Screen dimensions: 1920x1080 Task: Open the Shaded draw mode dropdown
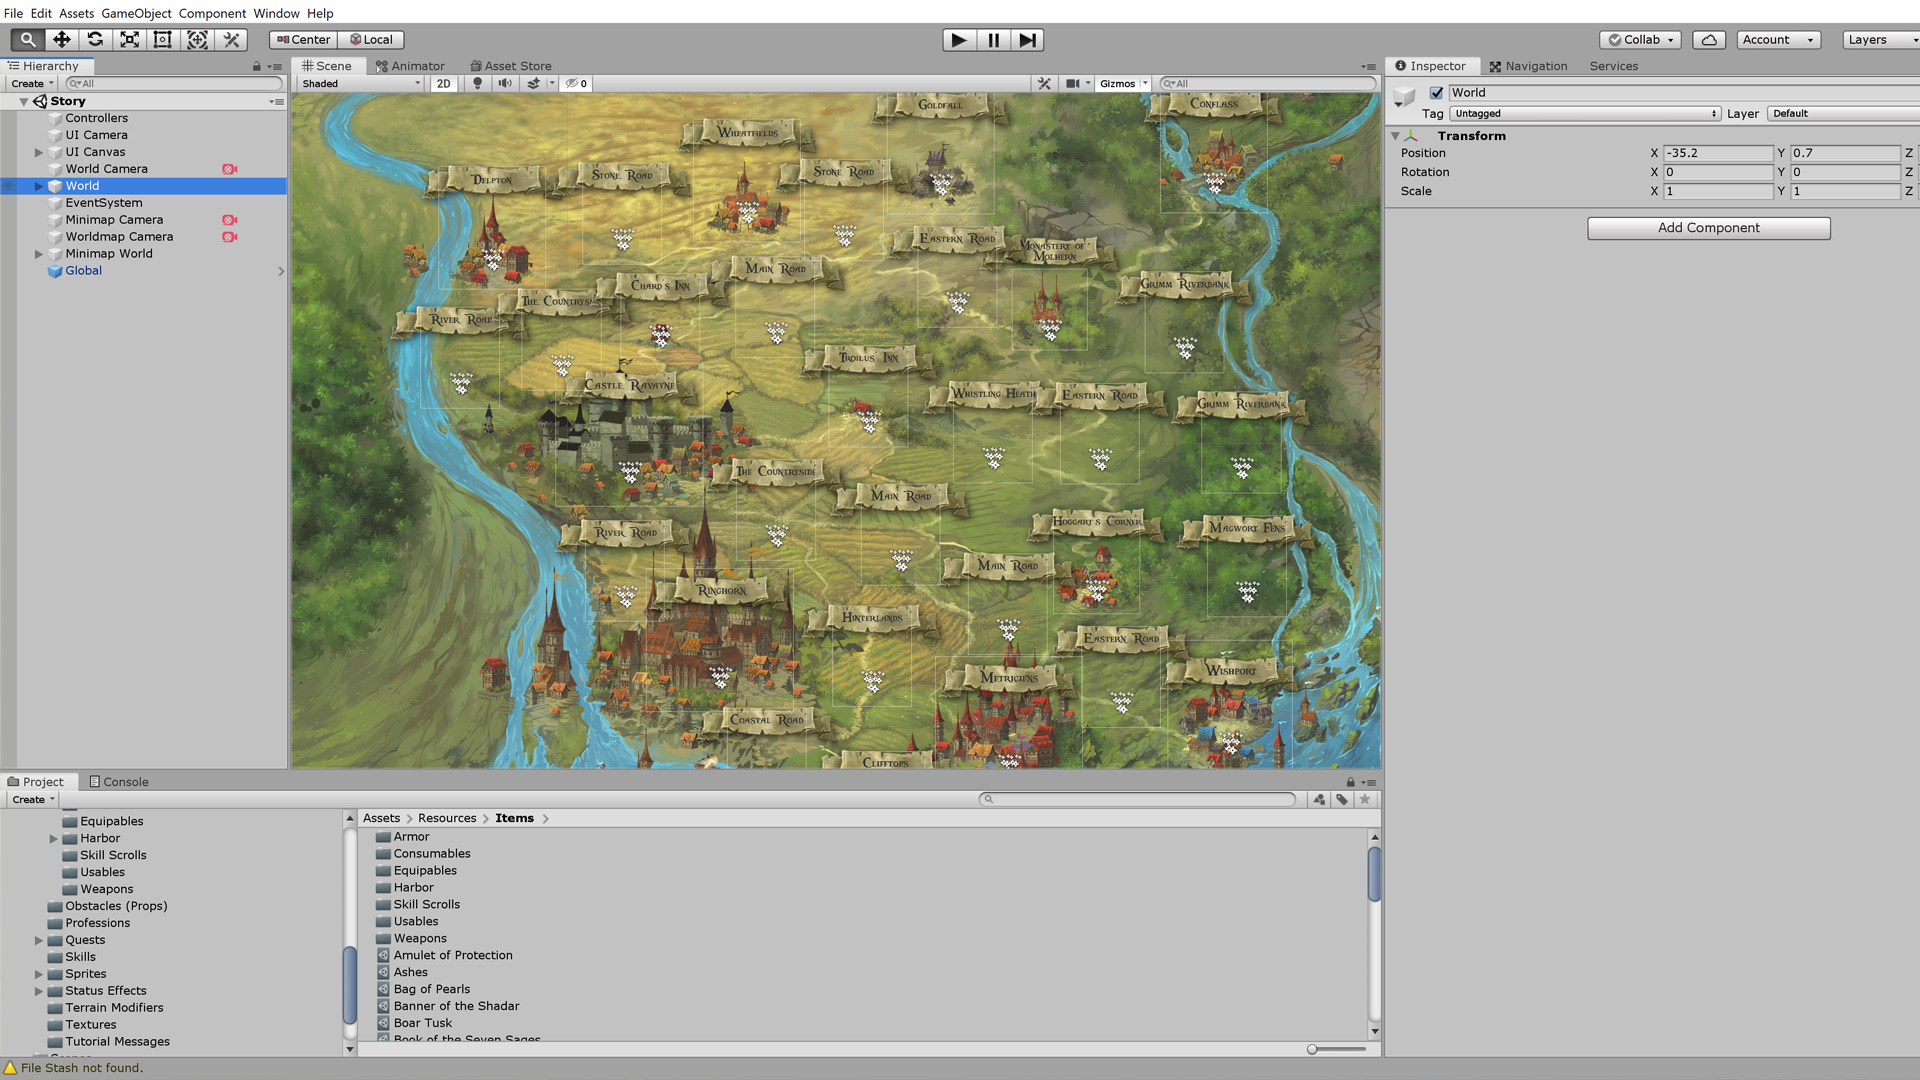pos(361,84)
